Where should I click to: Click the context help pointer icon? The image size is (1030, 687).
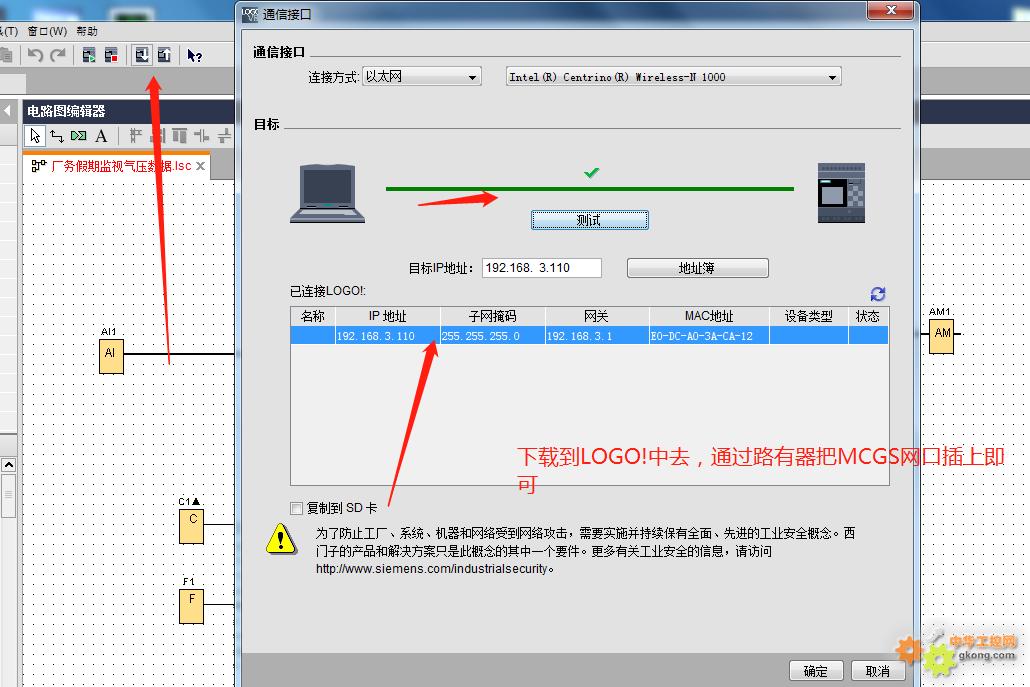click(194, 56)
